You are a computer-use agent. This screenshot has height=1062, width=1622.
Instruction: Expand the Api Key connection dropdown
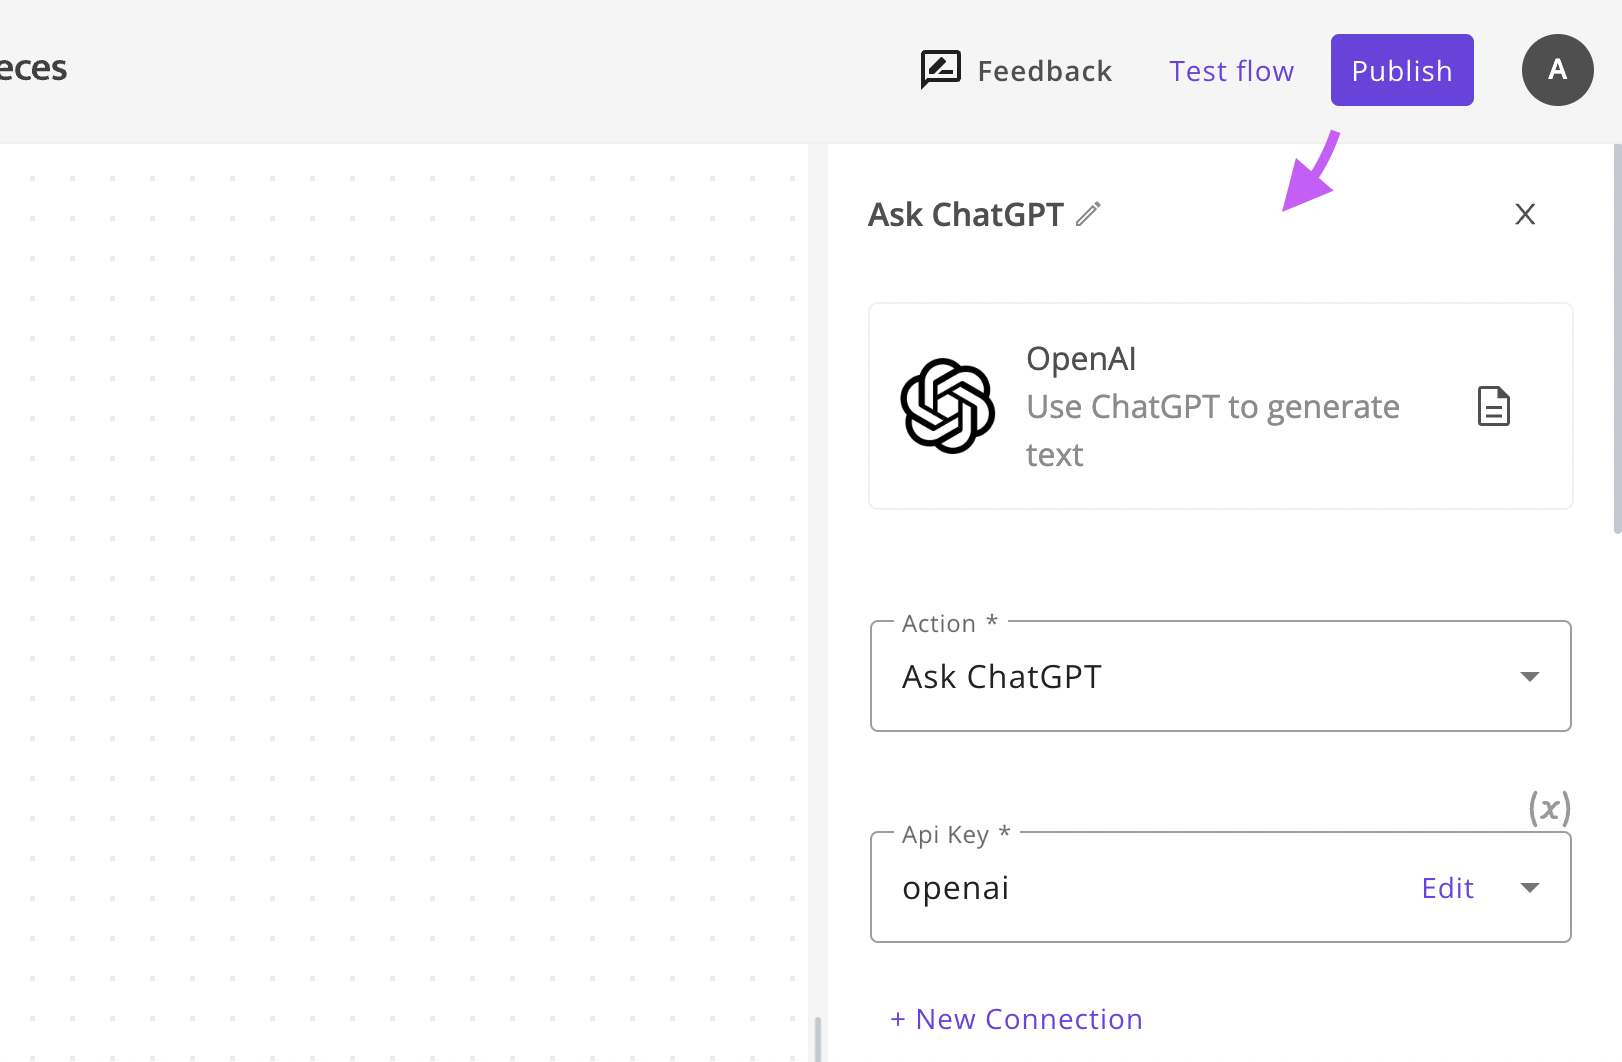click(x=1529, y=887)
